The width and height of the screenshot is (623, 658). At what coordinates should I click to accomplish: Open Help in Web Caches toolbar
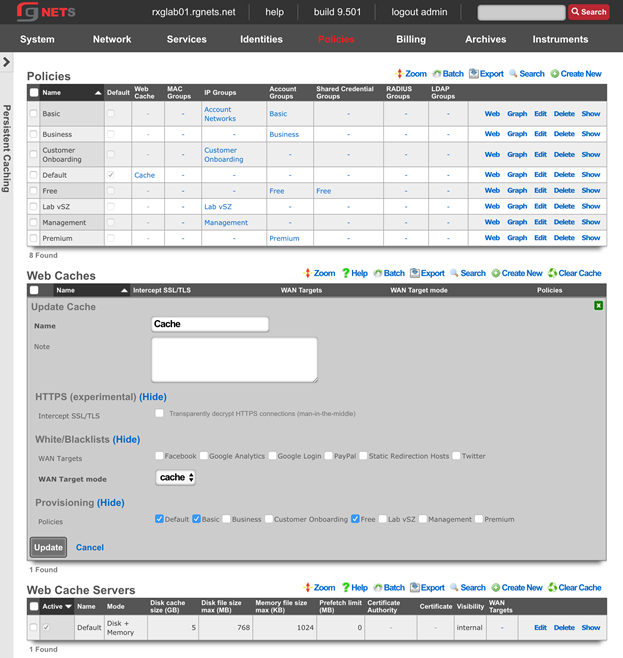[x=347, y=273]
